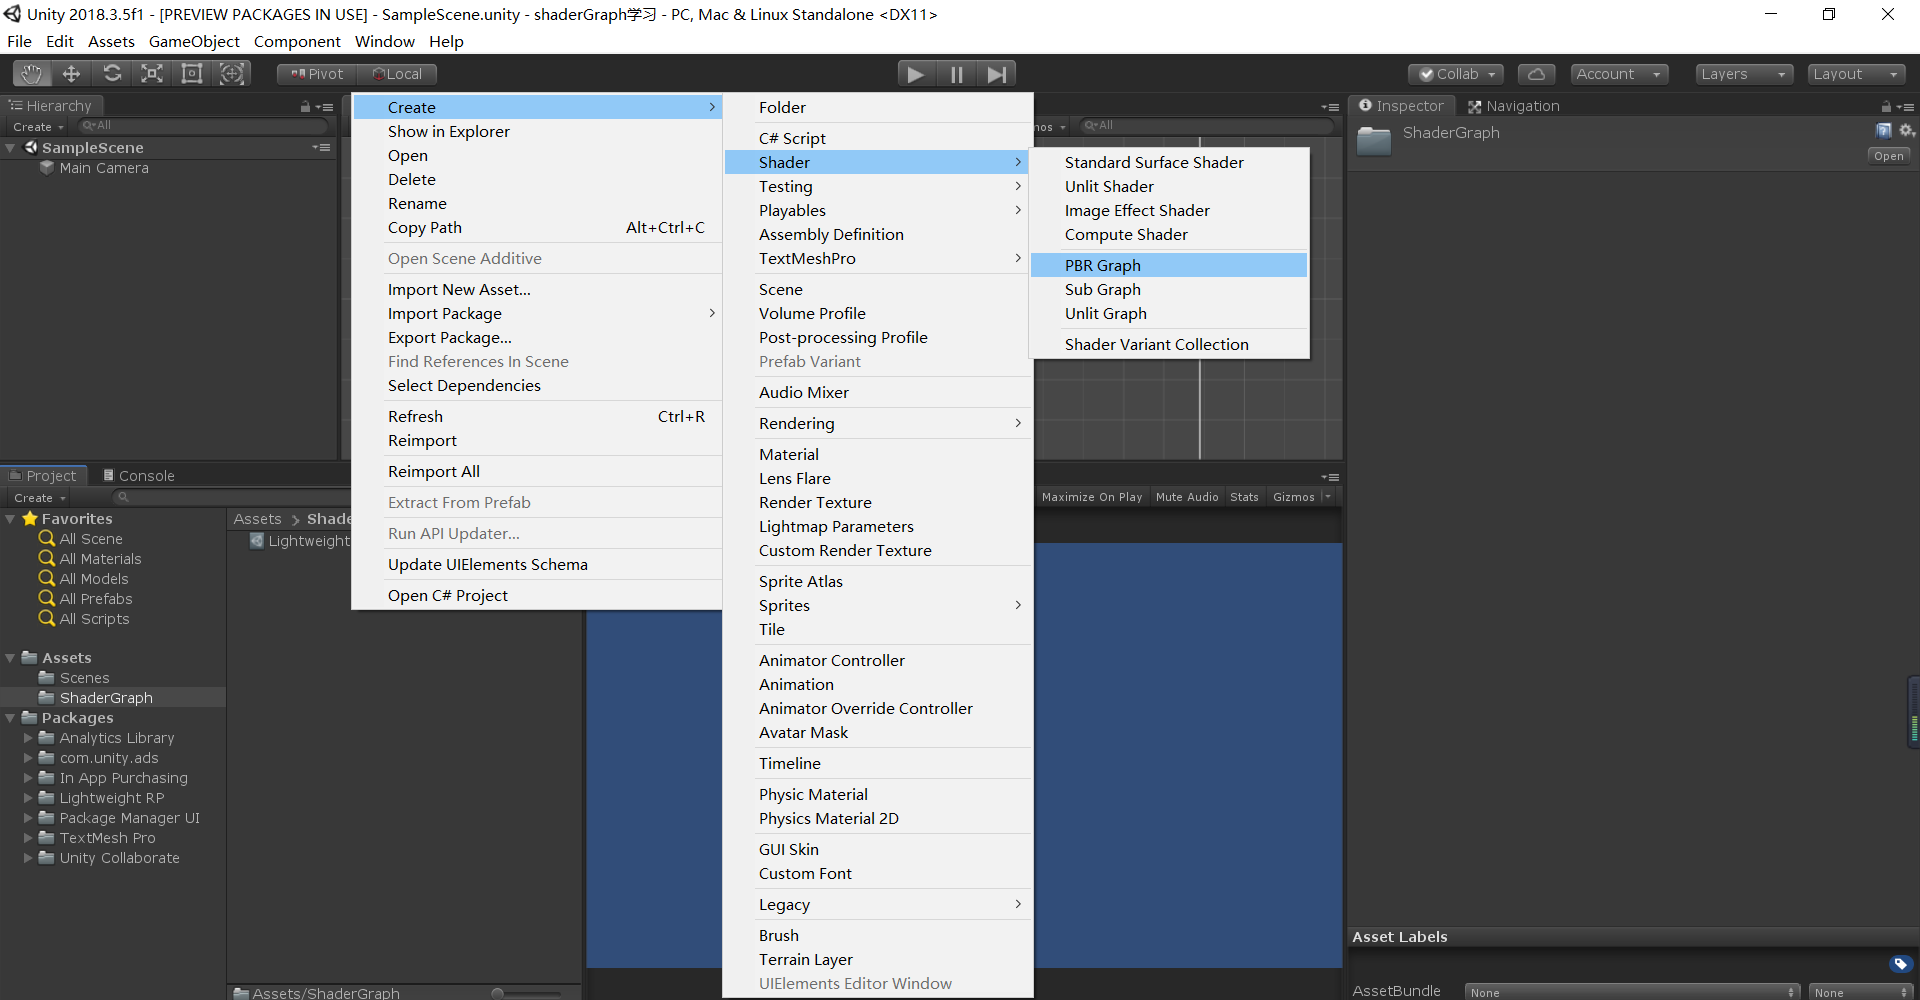The height and width of the screenshot is (1000, 1920).
Task: Select the Rect Transform tool
Action: coord(192,73)
